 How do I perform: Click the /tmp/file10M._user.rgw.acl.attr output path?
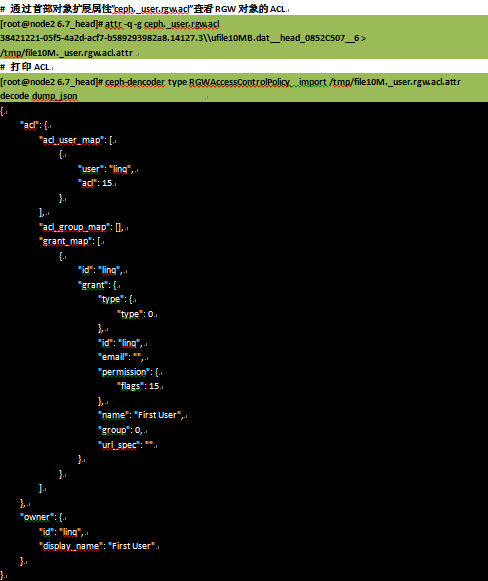point(67,53)
